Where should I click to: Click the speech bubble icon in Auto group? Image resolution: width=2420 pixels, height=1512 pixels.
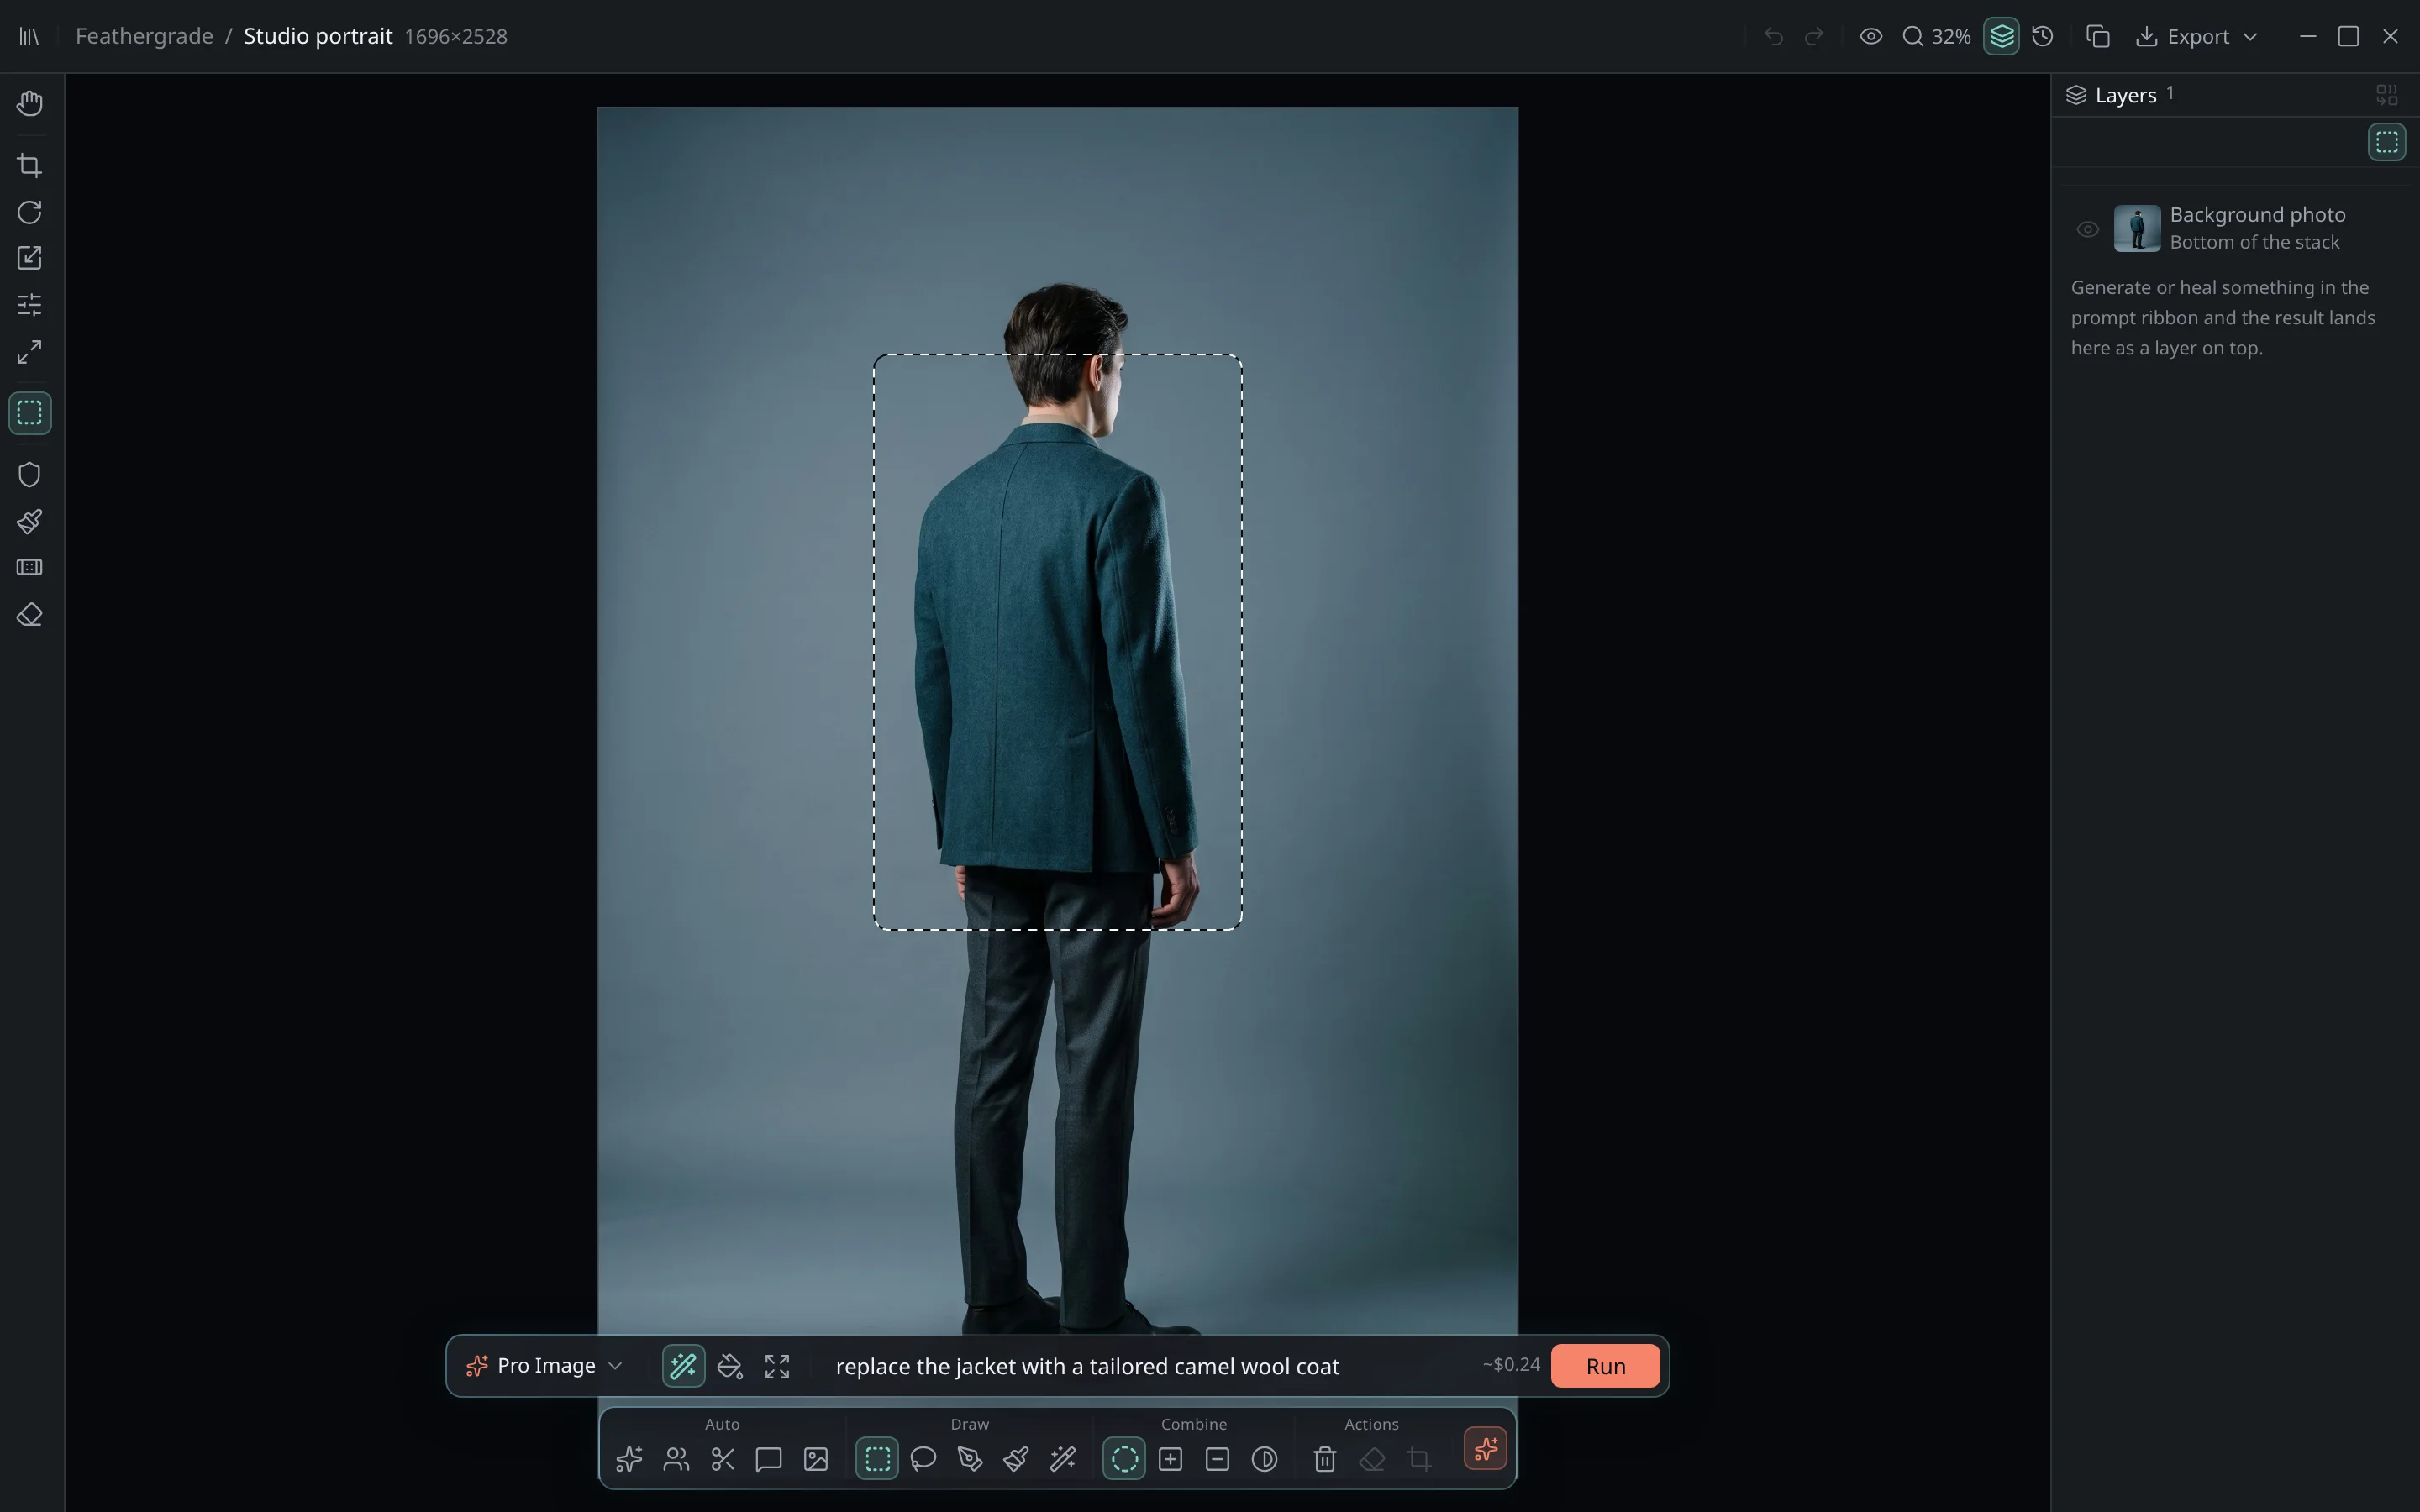(x=769, y=1459)
